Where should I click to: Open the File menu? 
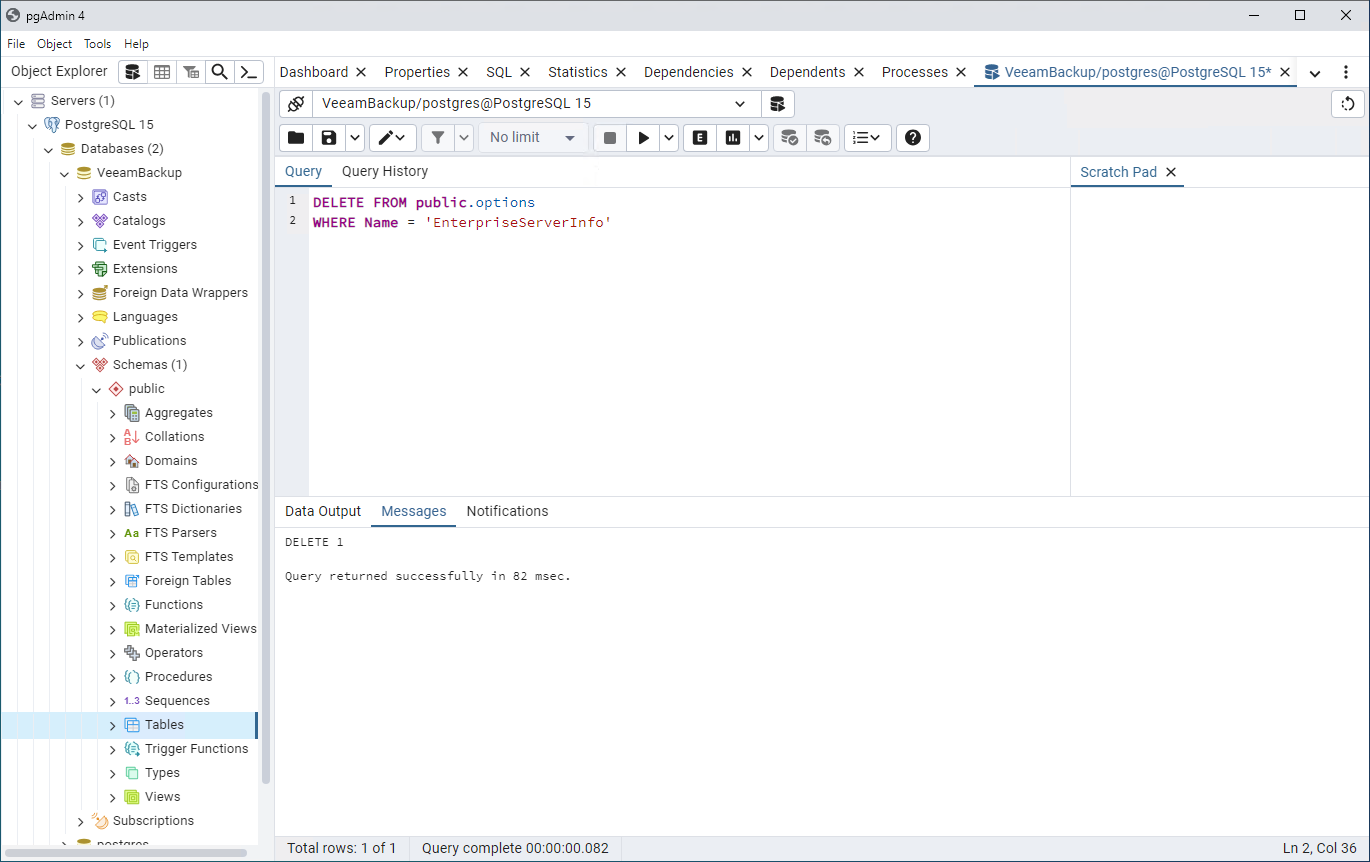pyautogui.click(x=16, y=44)
